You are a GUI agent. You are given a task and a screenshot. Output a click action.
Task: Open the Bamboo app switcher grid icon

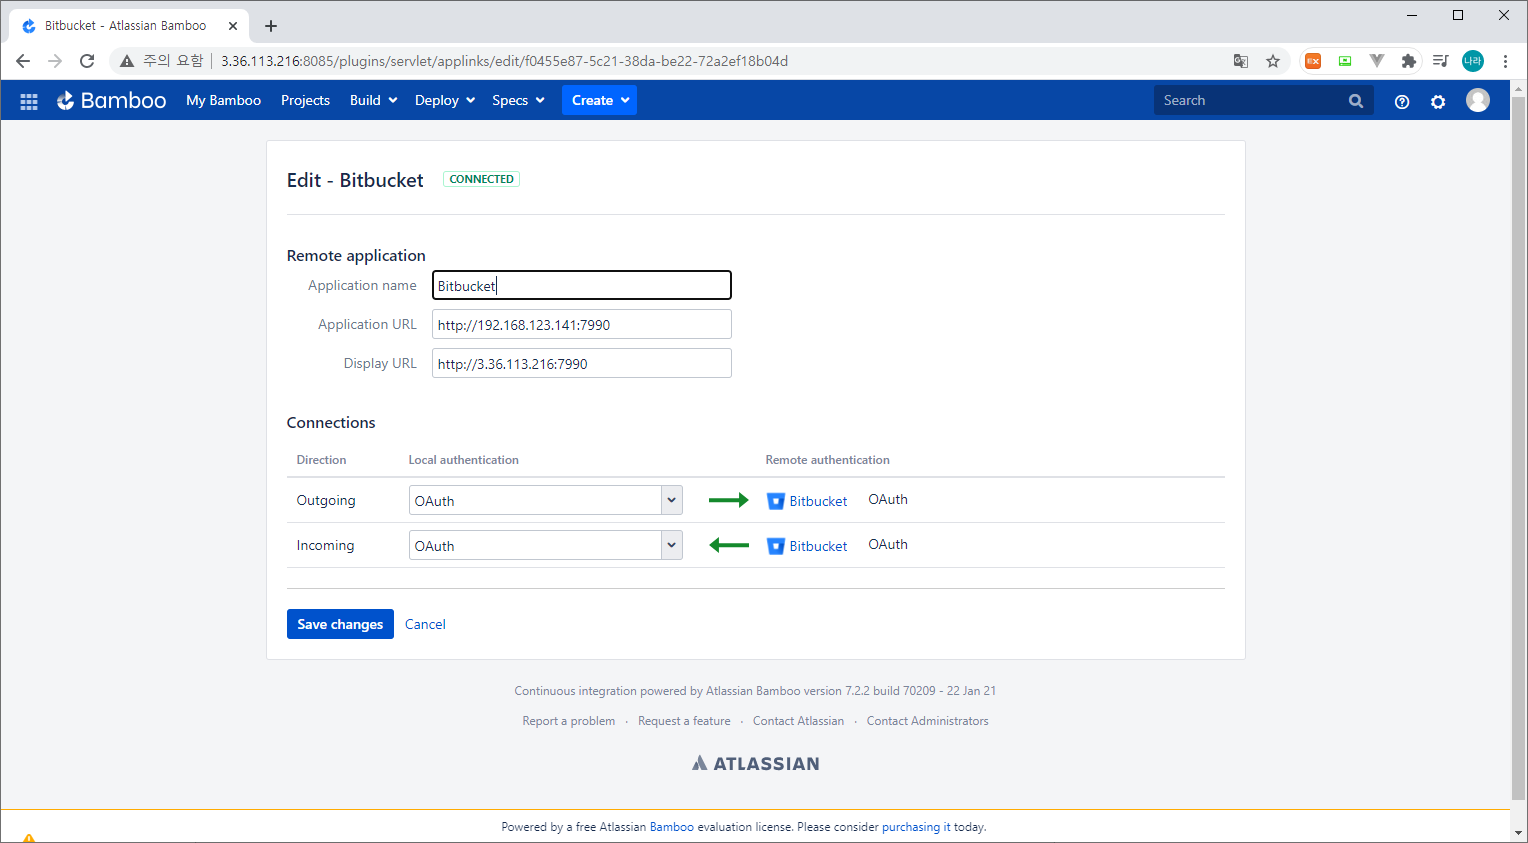click(28, 100)
